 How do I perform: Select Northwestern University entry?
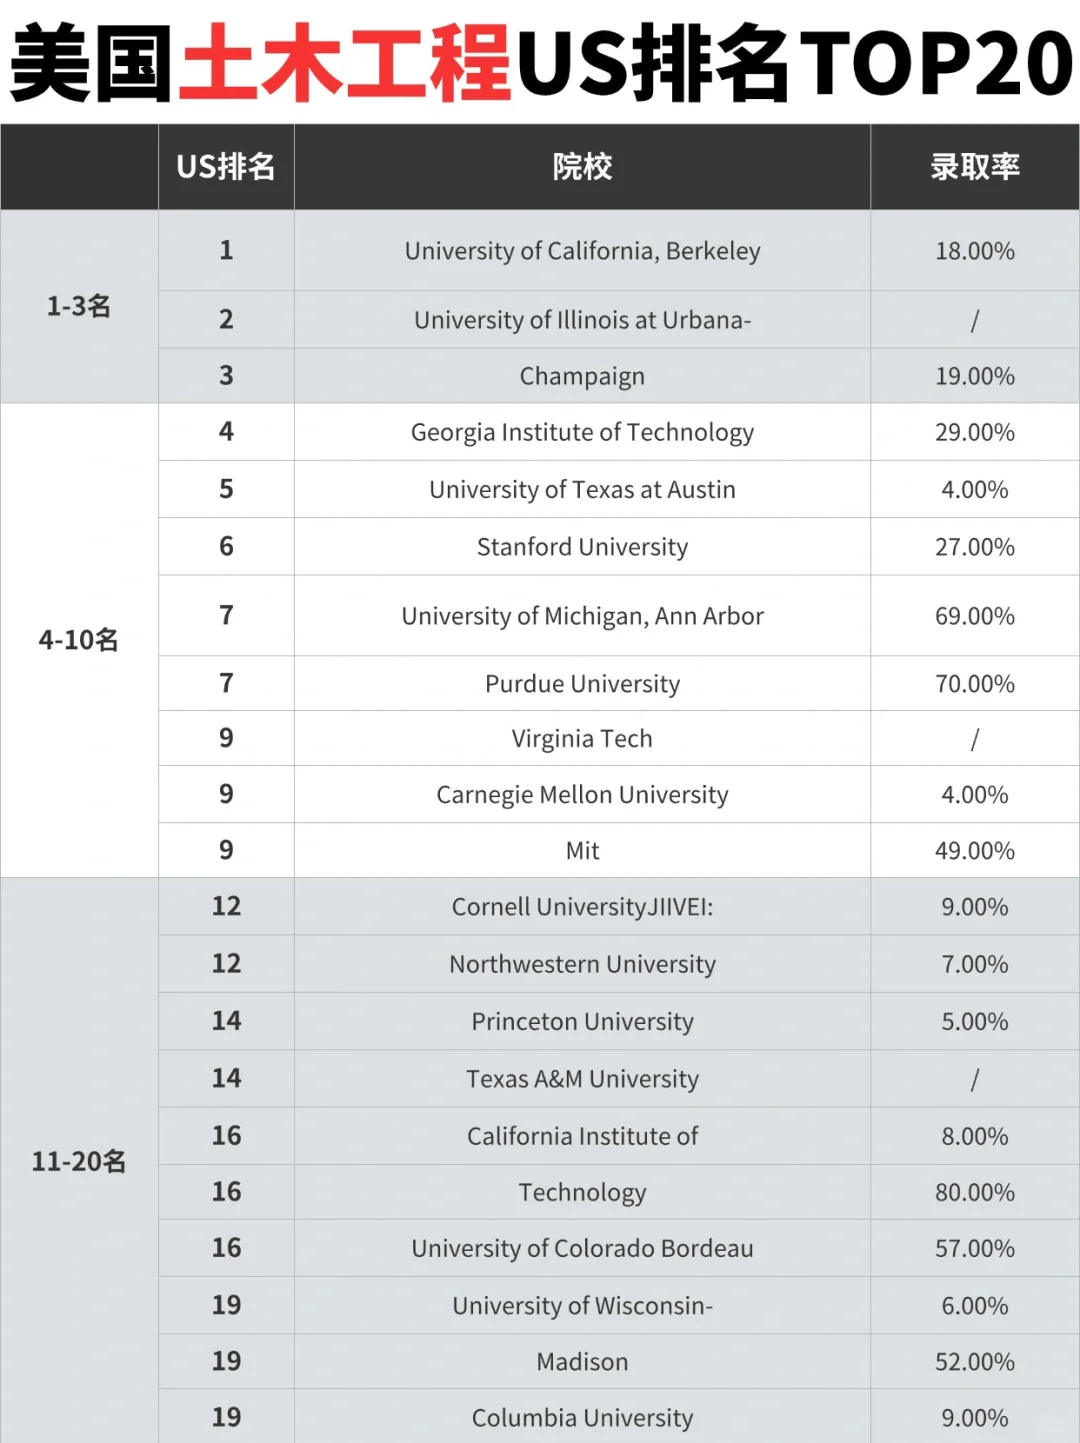[x=582, y=964]
